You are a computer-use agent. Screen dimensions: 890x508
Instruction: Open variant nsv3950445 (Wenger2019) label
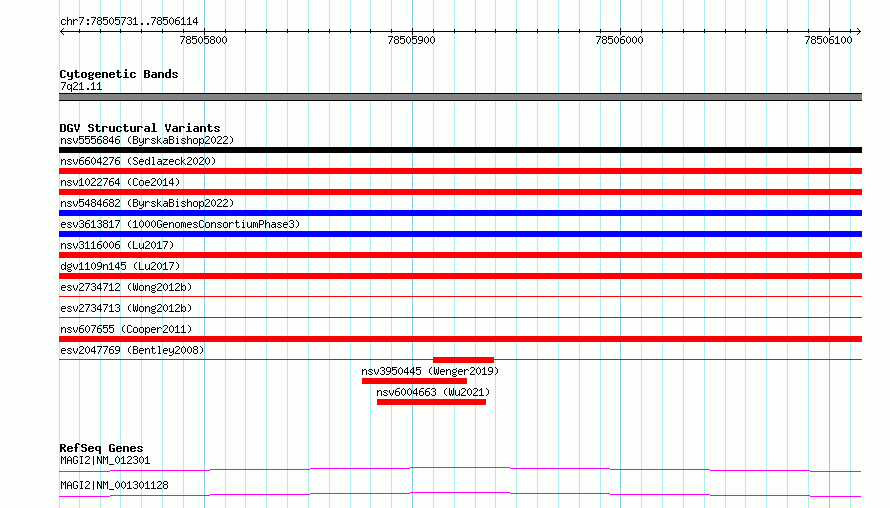click(x=430, y=371)
